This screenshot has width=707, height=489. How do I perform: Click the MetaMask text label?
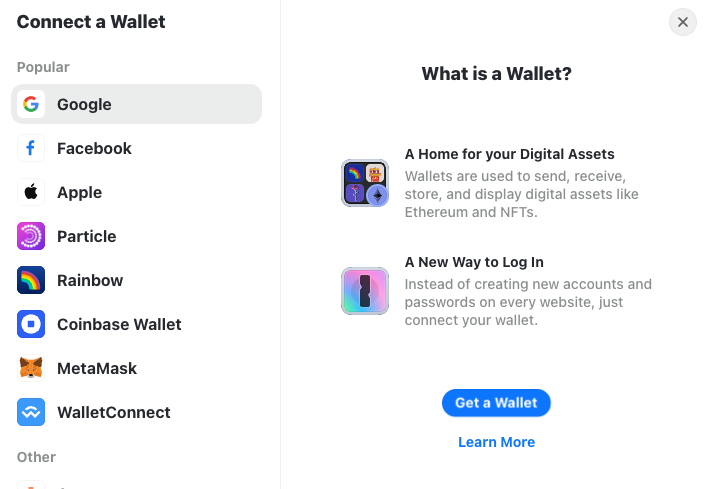(97, 368)
